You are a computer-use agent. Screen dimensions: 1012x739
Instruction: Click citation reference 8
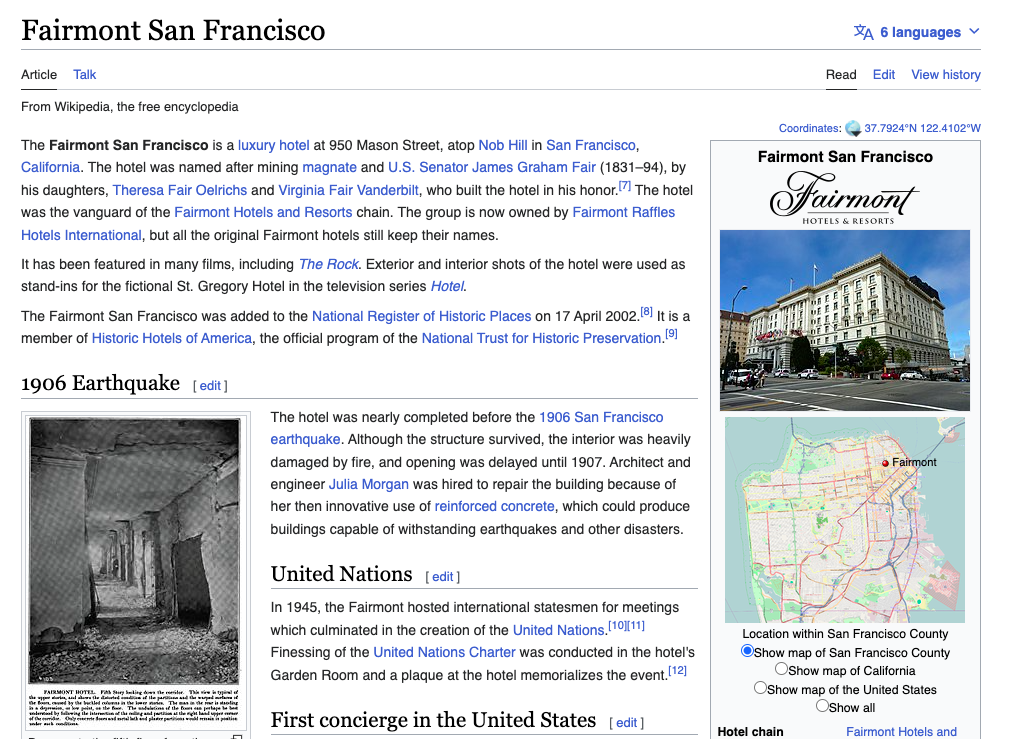[x=646, y=312]
